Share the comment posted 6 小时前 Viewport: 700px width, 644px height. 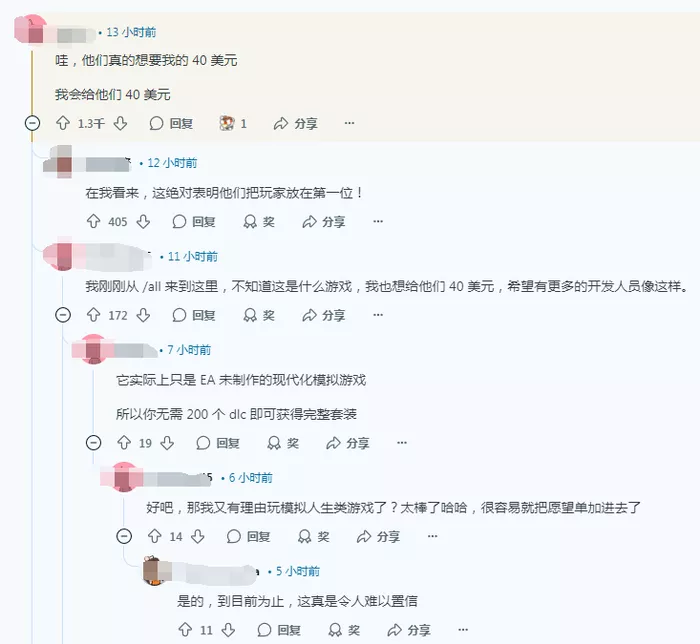pyautogui.click(x=378, y=536)
